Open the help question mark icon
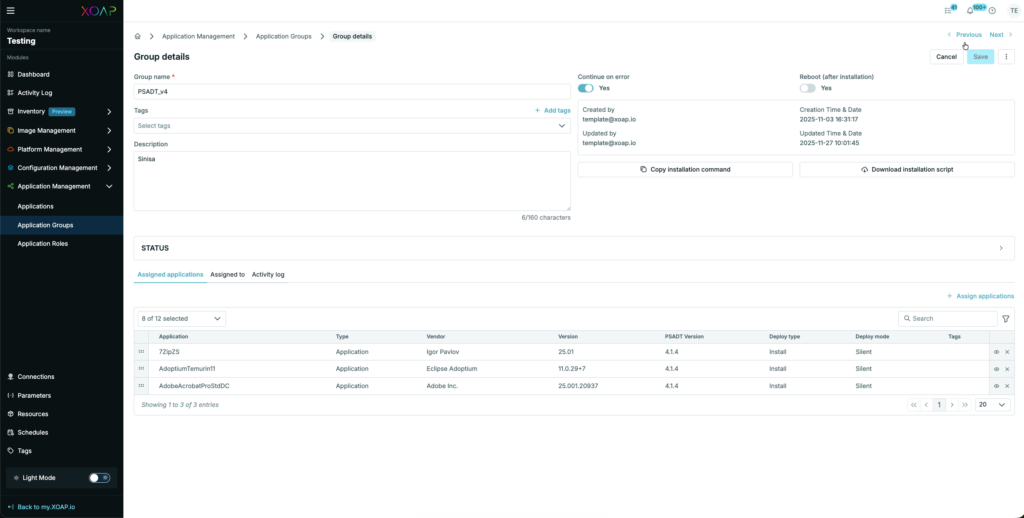1024x518 pixels. click(992, 10)
